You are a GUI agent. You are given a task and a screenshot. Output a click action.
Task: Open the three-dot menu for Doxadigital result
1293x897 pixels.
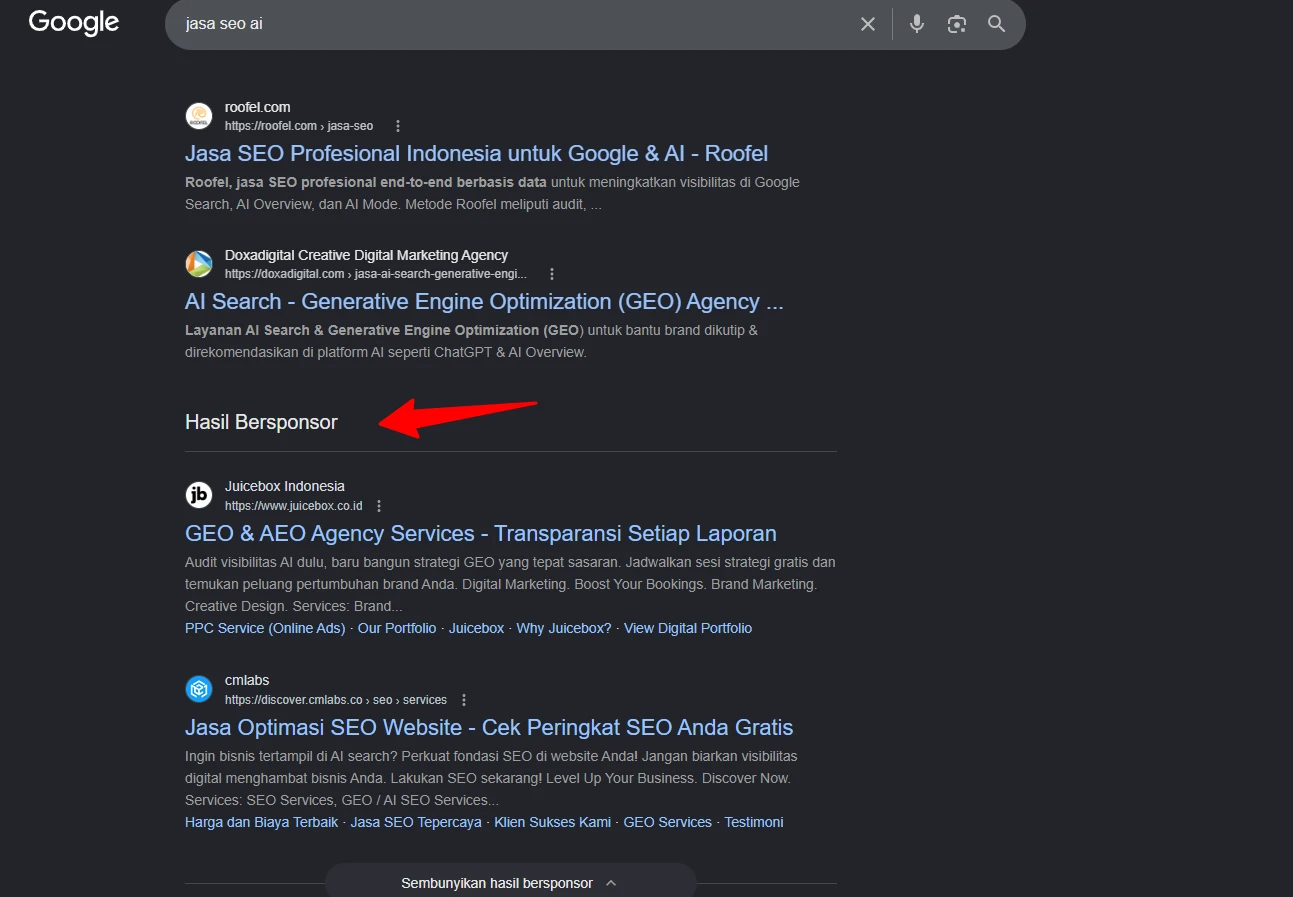click(552, 274)
